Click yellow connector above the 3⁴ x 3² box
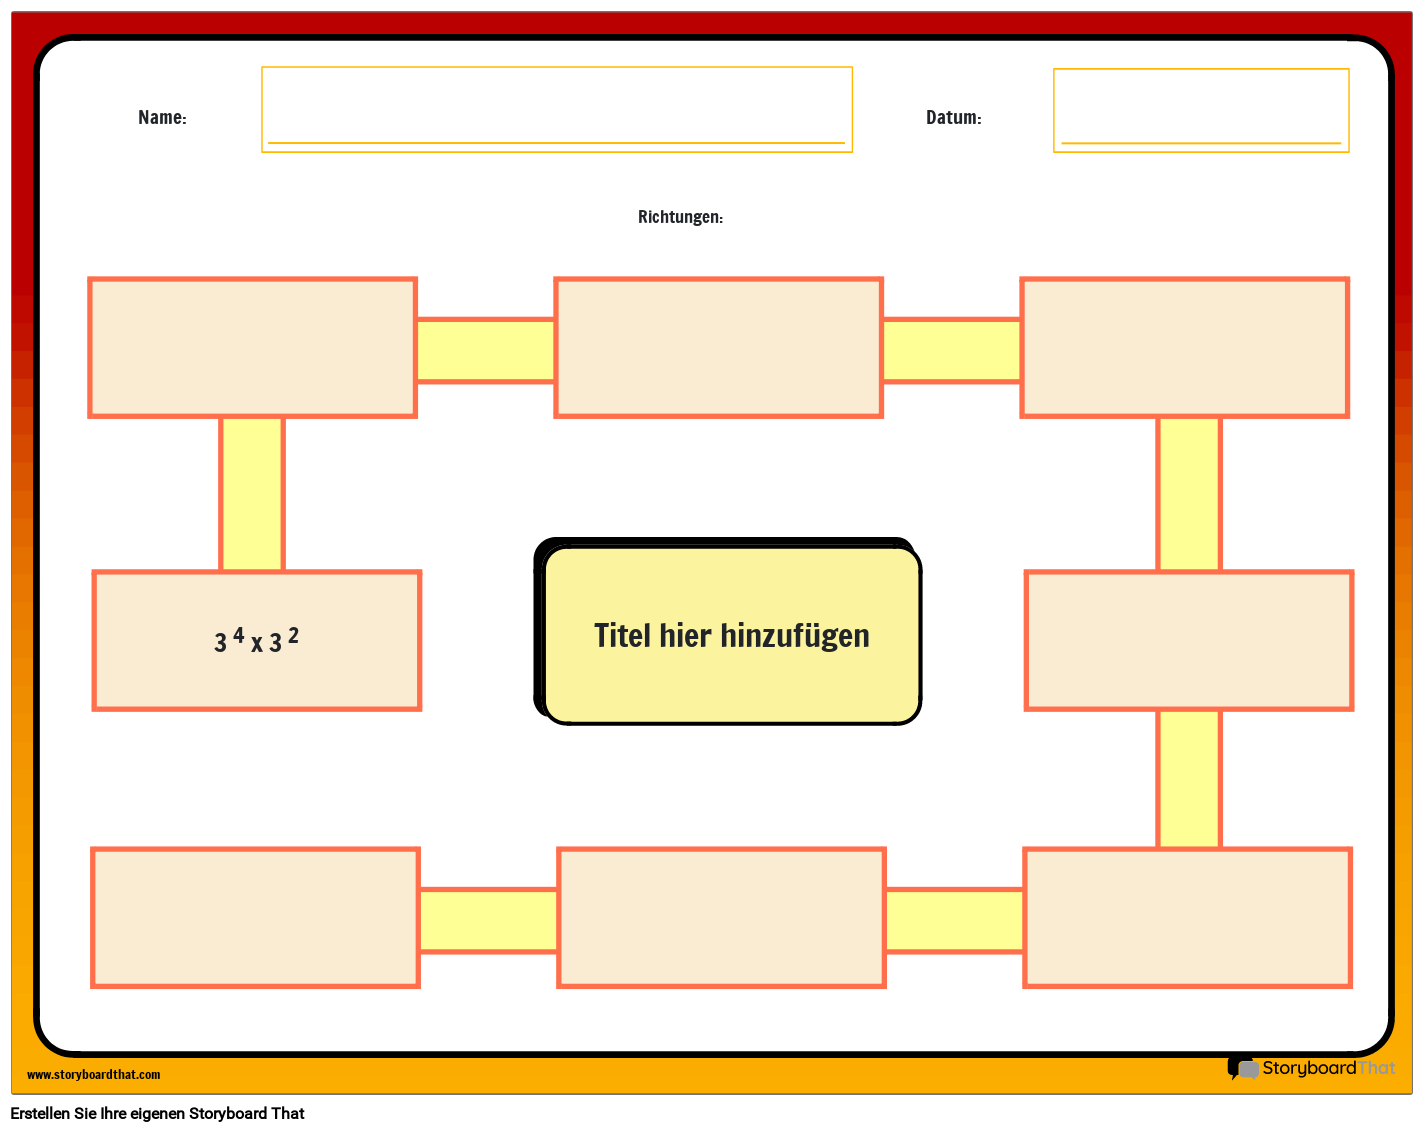The width and height of the screenshot is (1425, 1132). coord(252,494)
